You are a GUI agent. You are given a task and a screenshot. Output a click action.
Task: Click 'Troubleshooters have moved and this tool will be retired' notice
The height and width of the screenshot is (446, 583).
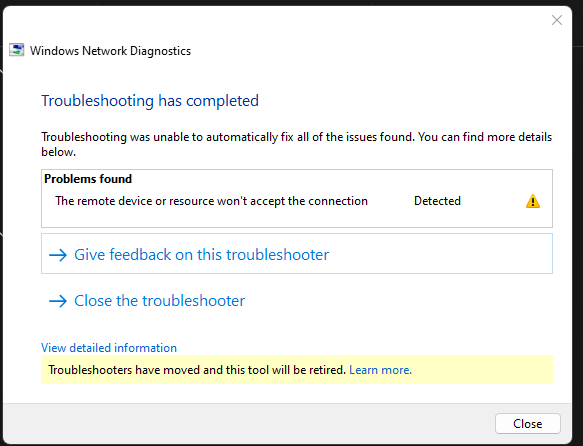(x=197, y=370)
